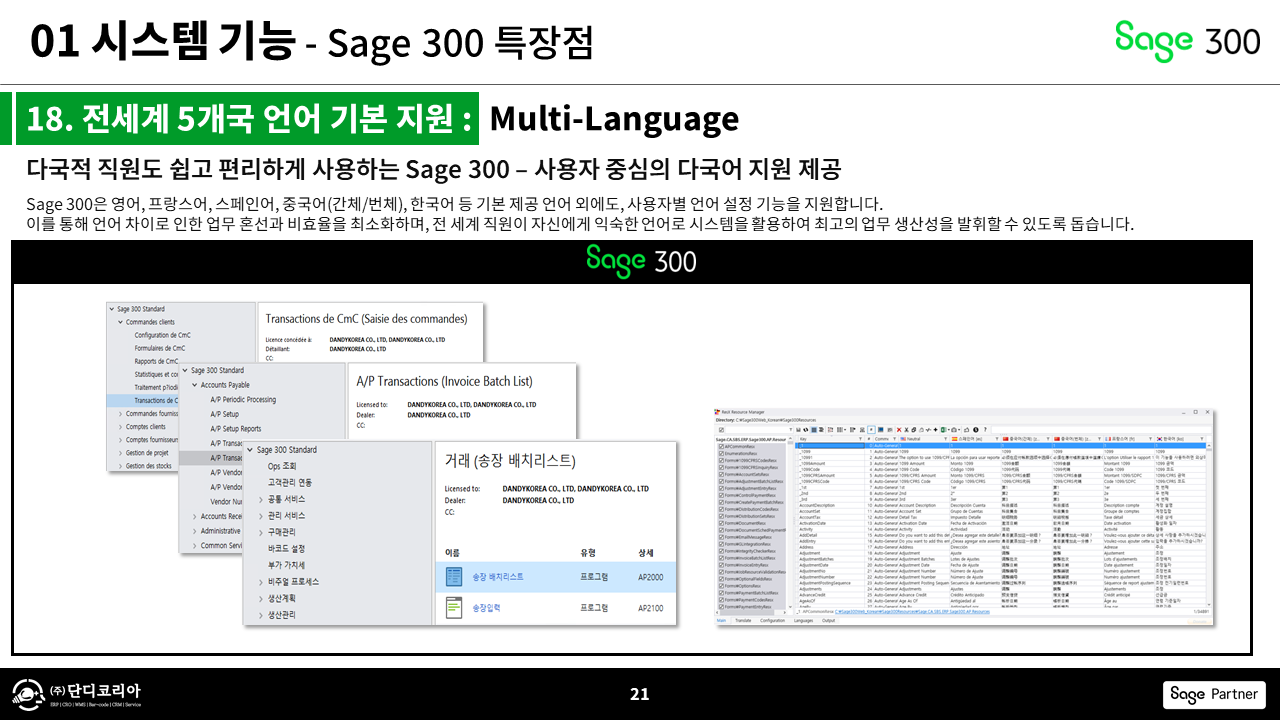Select the A/P Setup Reports tree item
1280x720 pixels.
(235, 428)
